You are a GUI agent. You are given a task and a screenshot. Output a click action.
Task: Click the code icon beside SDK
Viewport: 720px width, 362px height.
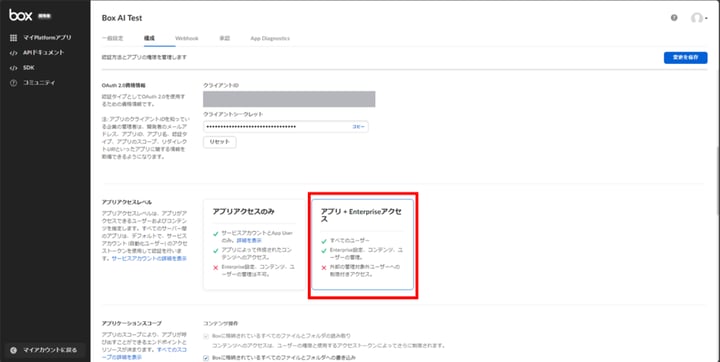(13, 68)
